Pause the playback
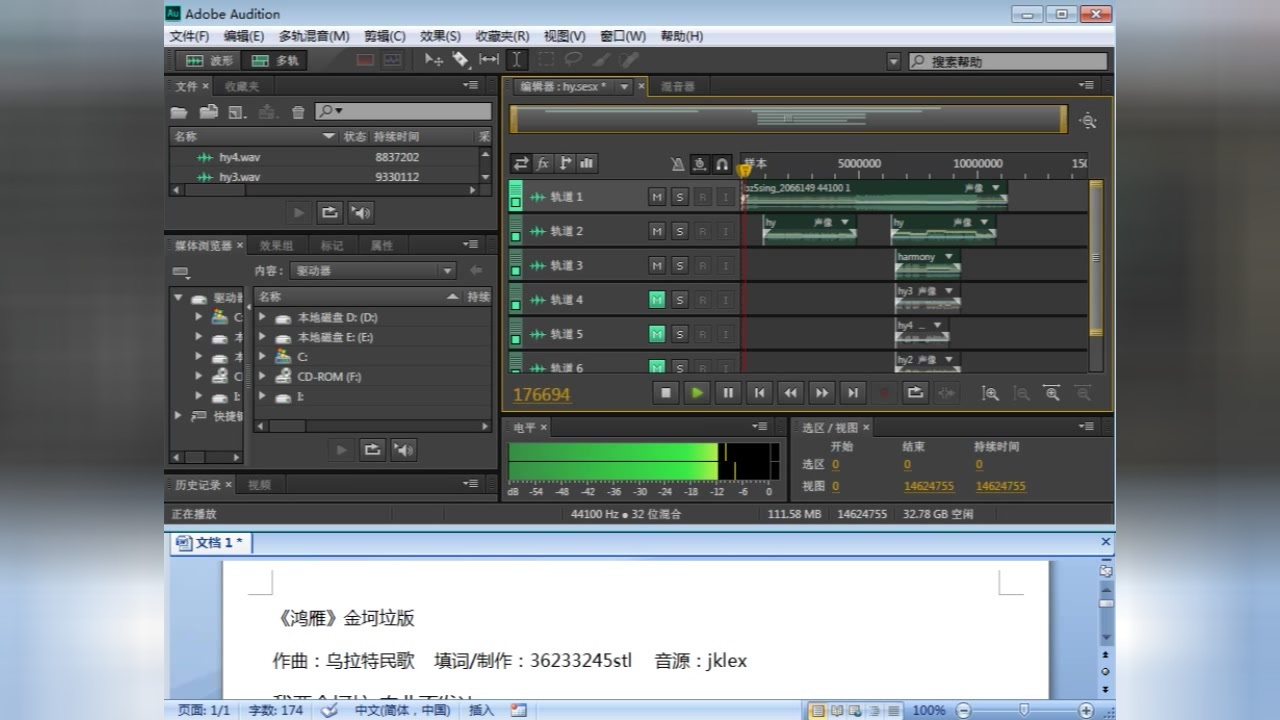This screenshot has width=1280, height=720. pos(728,393)
